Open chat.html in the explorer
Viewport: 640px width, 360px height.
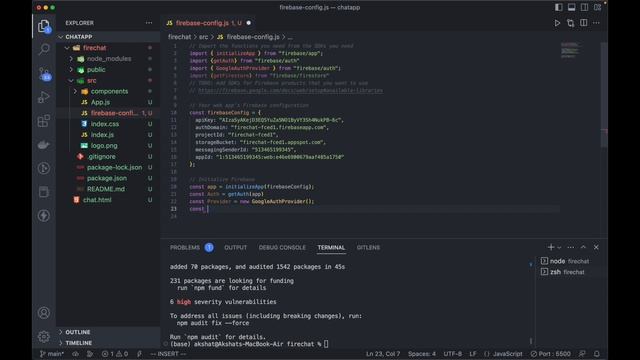tap(109, 200)
